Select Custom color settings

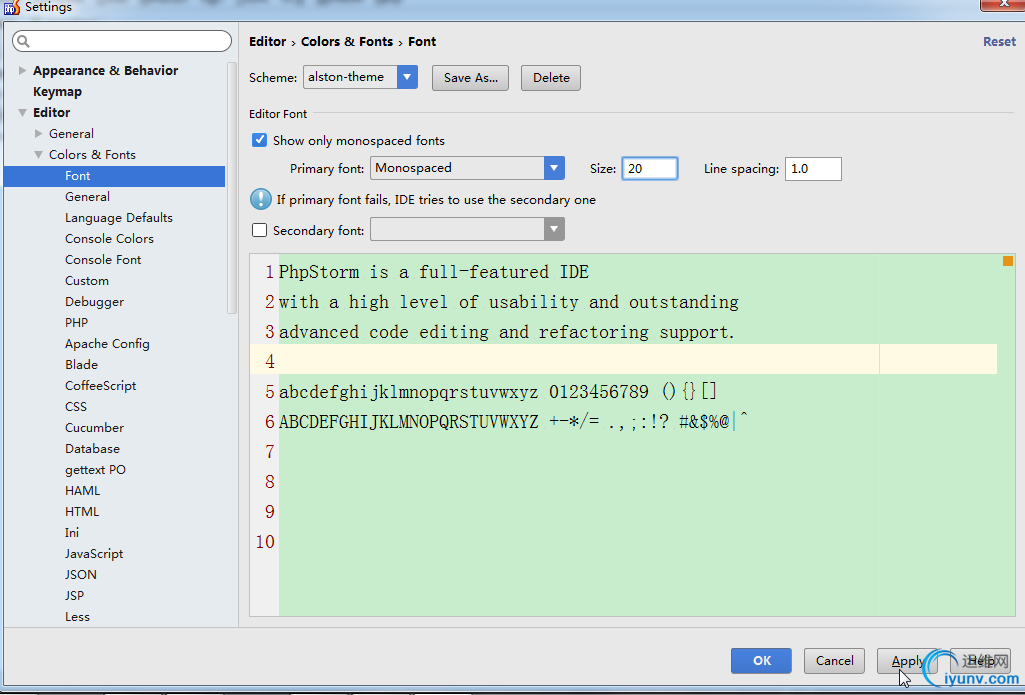87,280
